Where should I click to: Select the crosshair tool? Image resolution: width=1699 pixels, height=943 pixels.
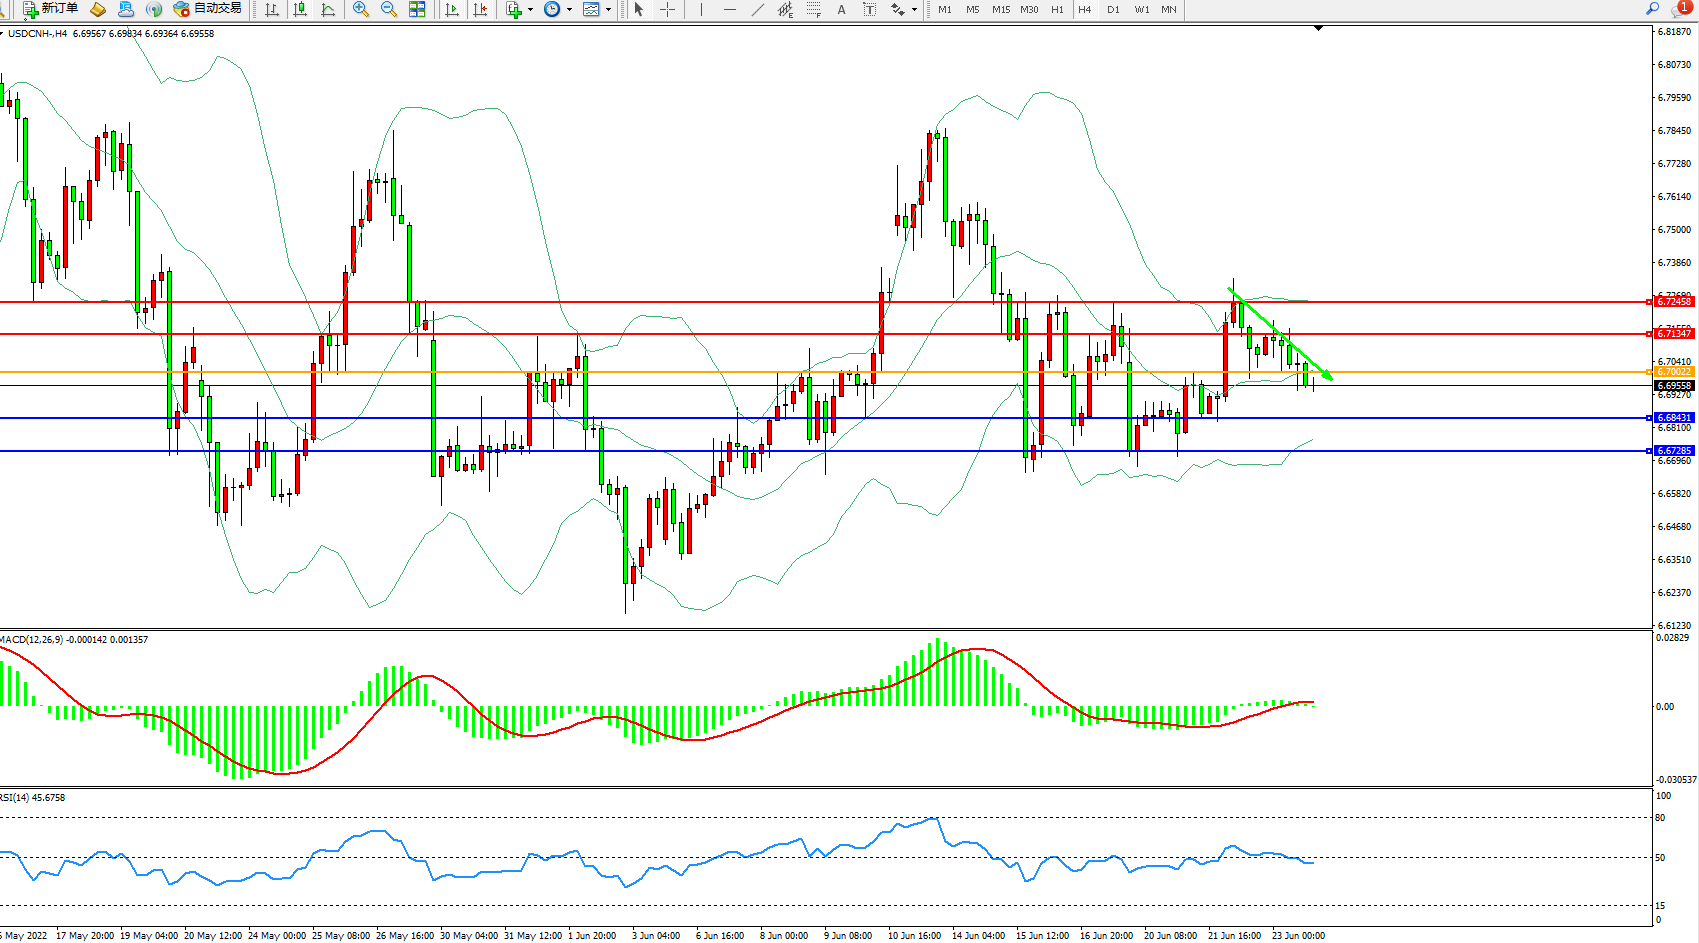click(x=668, y=9)
